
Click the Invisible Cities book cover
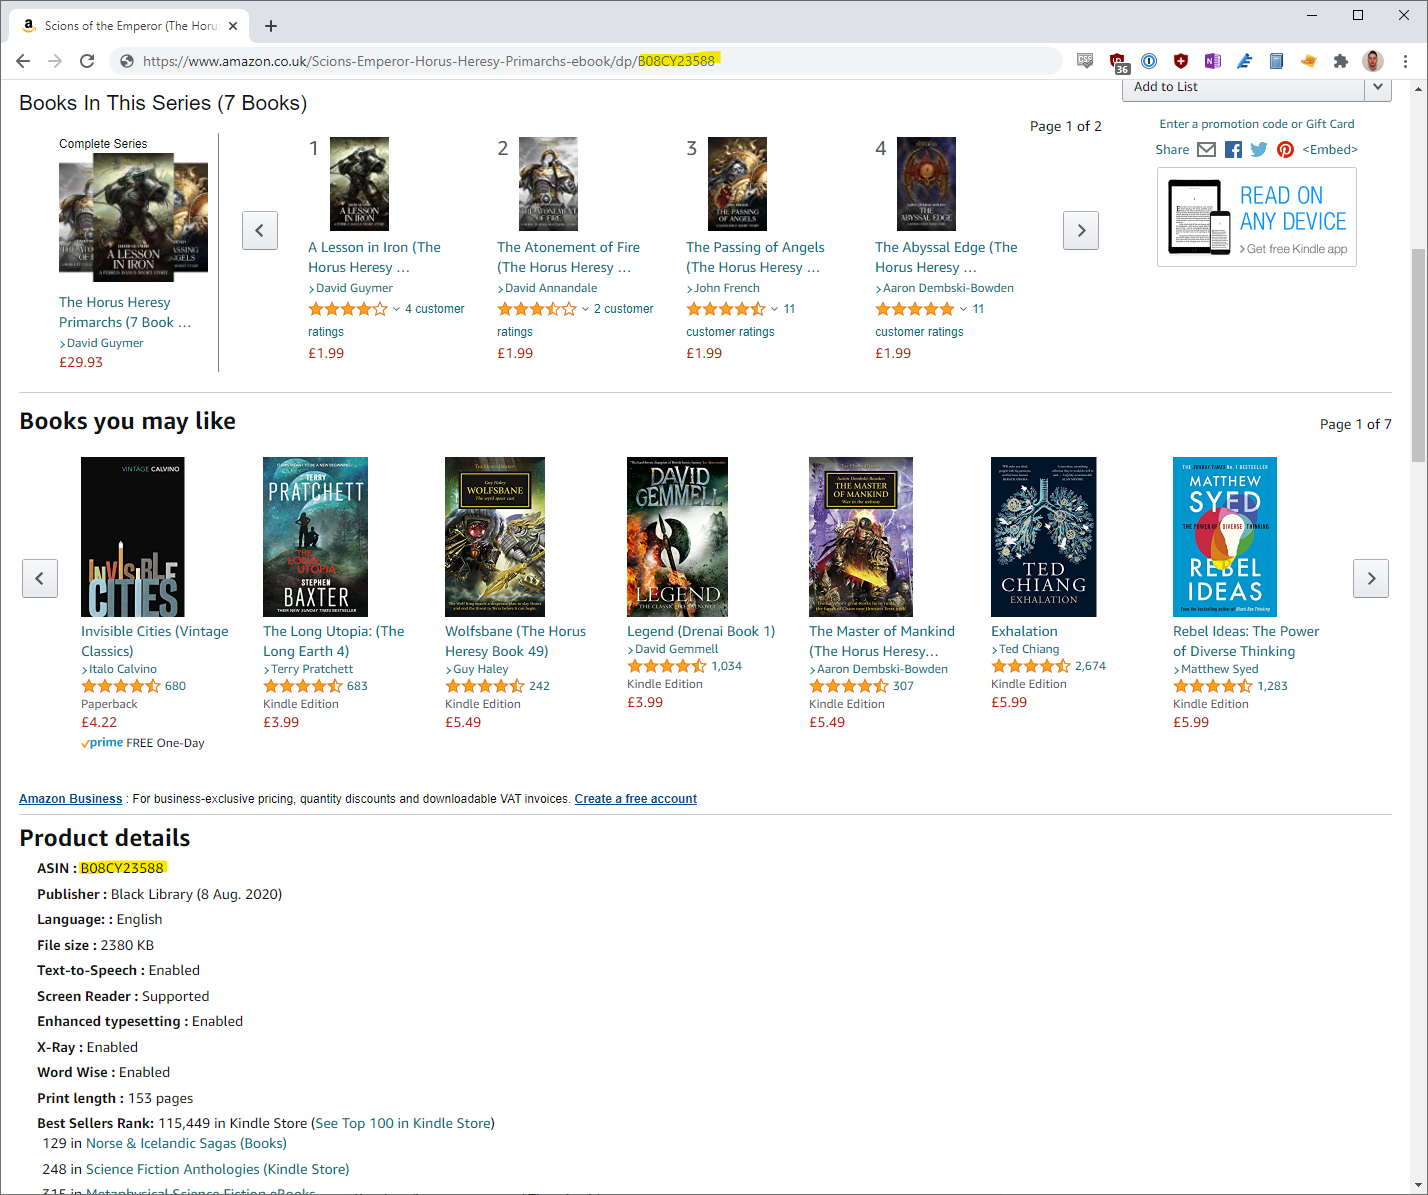[x=133, y=537]
